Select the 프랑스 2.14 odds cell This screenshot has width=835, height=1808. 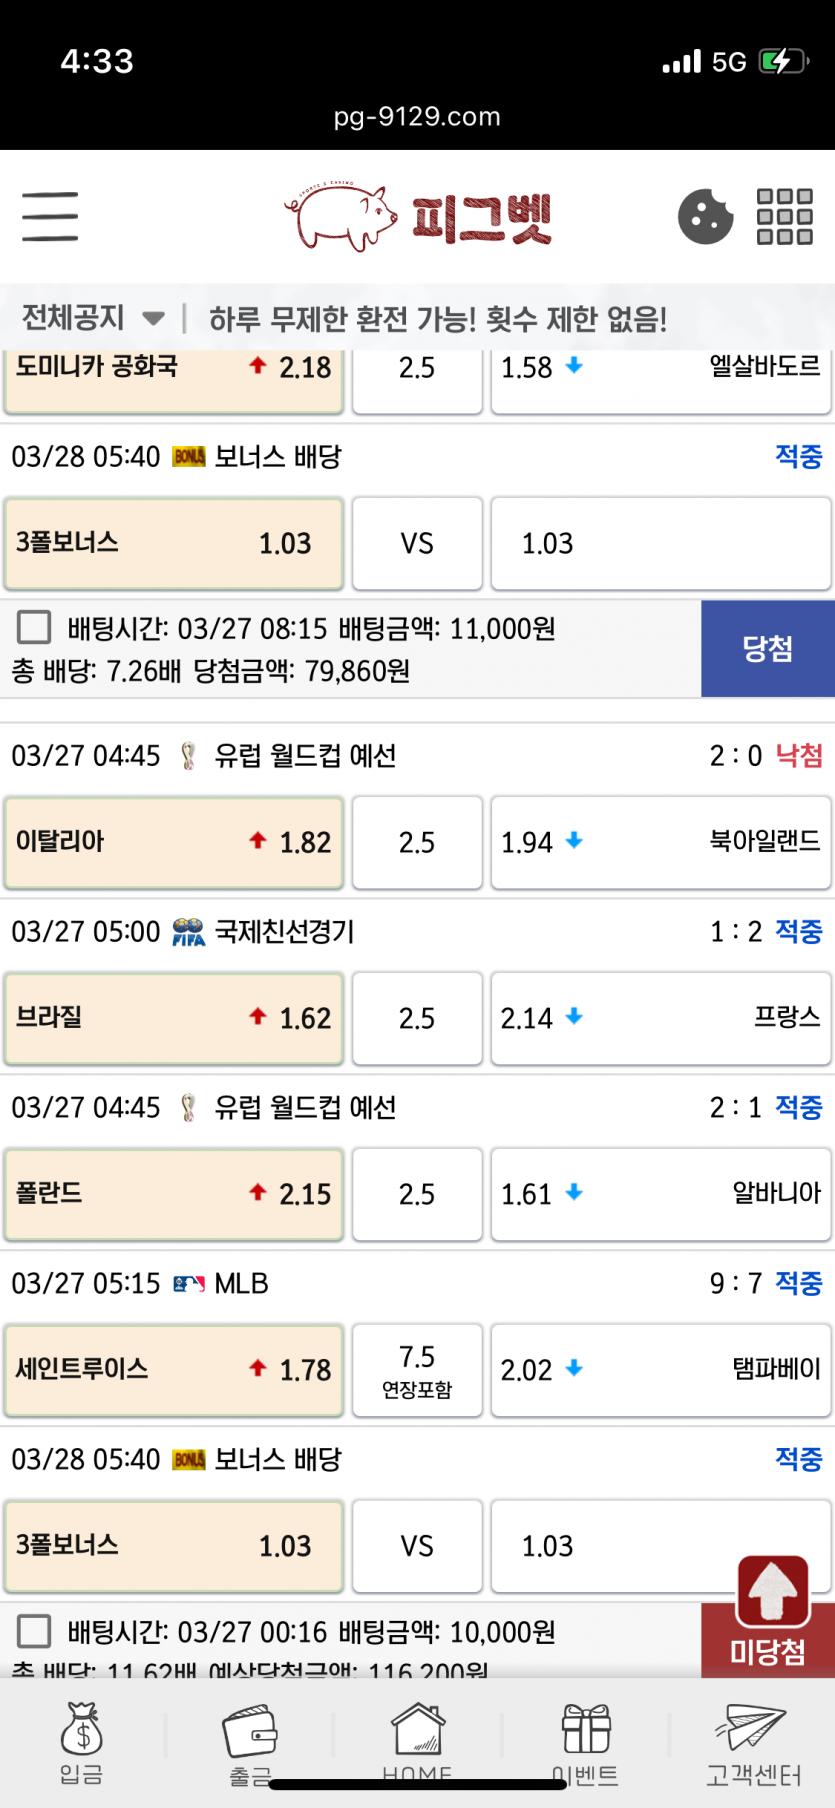(x=661, y=1018)
